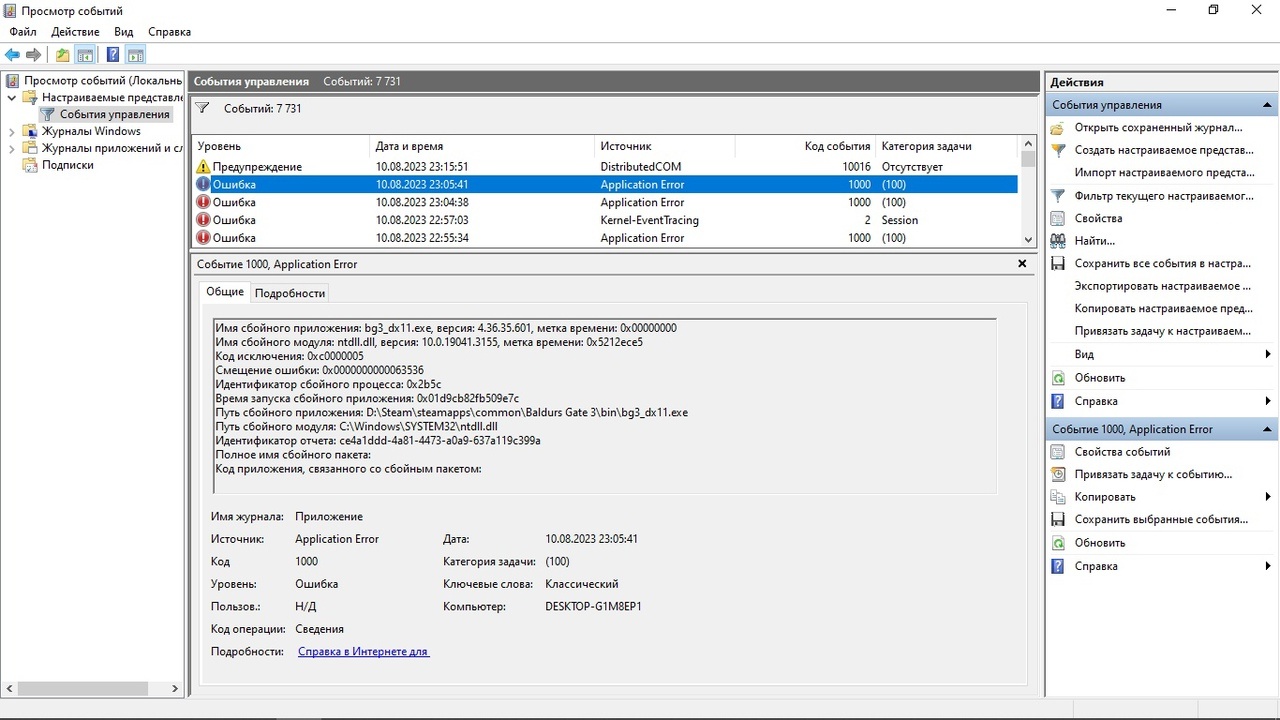Screen dimensions: 1280x720
Task: Open upper Справка submenu arrow
Action: (1268, 401)
